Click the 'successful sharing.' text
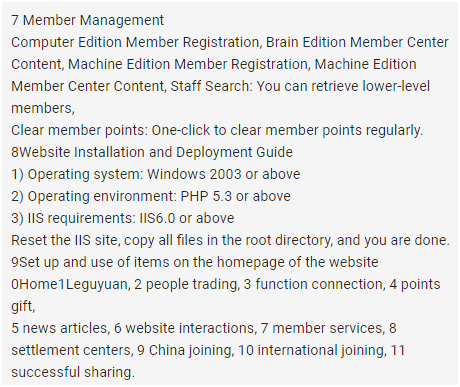Image resolution: width=460 pixels, height=387 pixels. (73, 372)
